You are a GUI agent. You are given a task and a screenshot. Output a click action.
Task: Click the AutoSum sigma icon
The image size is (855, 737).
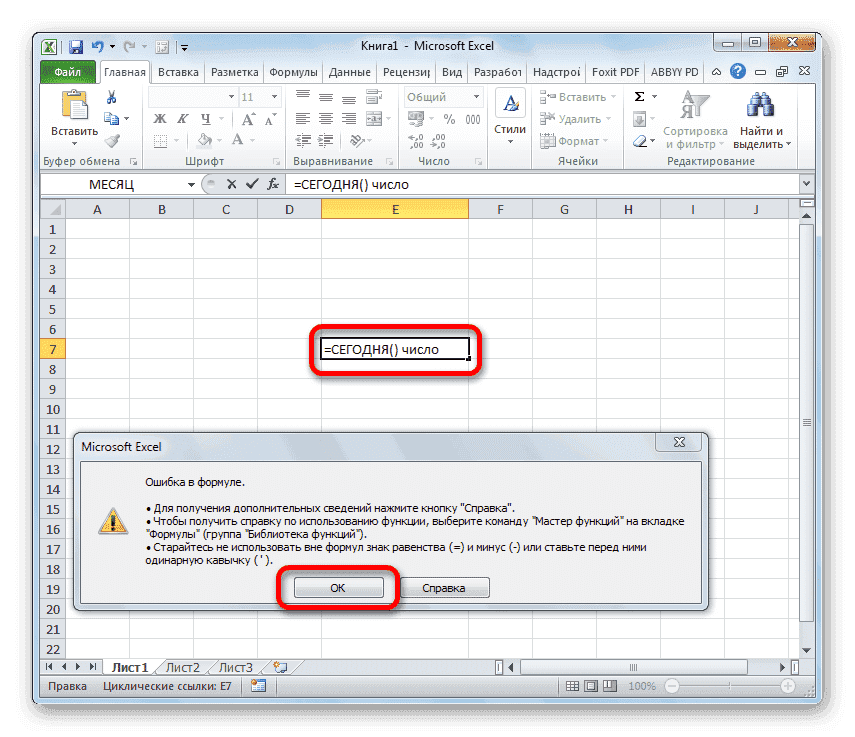click(x=641, y=97)
